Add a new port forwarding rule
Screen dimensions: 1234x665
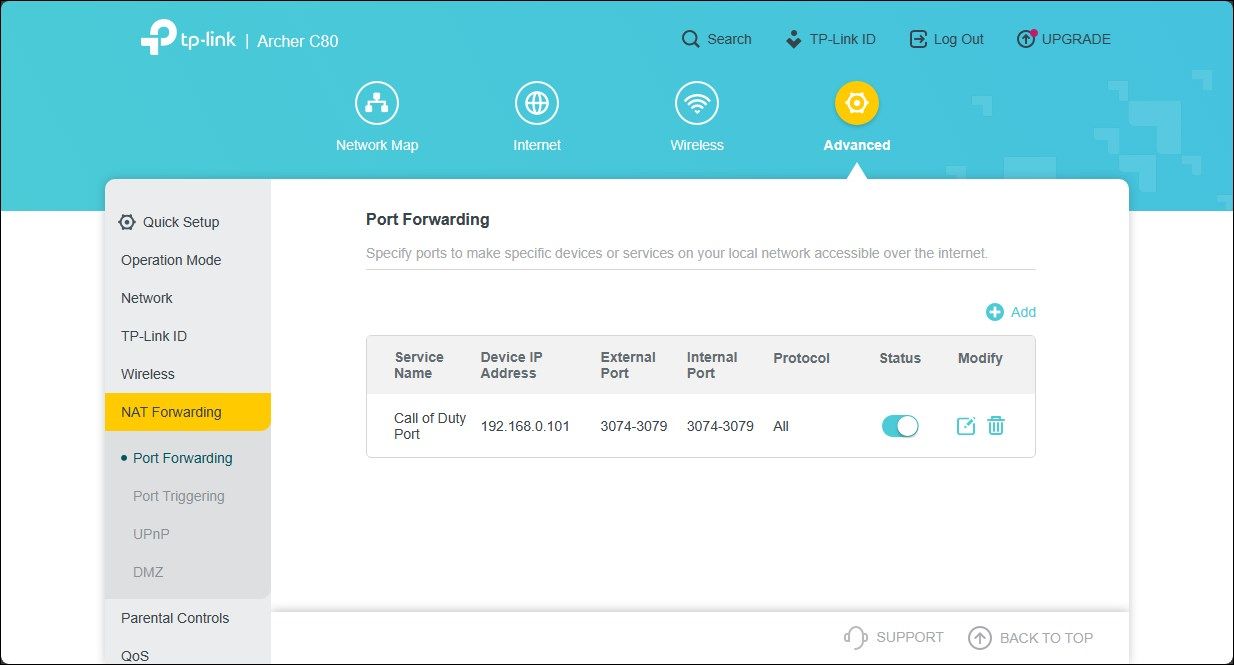[1010, 311]
